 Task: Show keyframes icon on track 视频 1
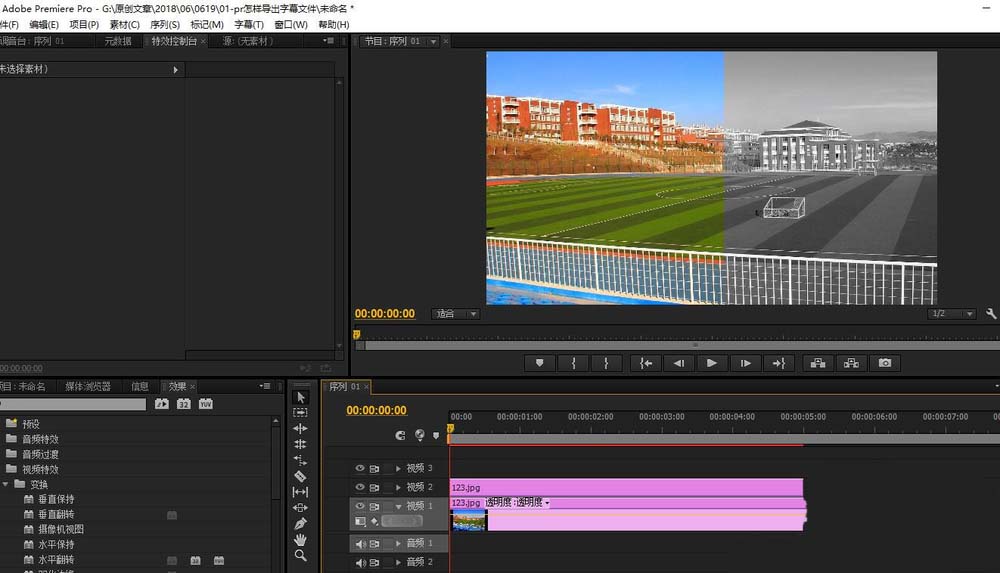tap(360, 521)
